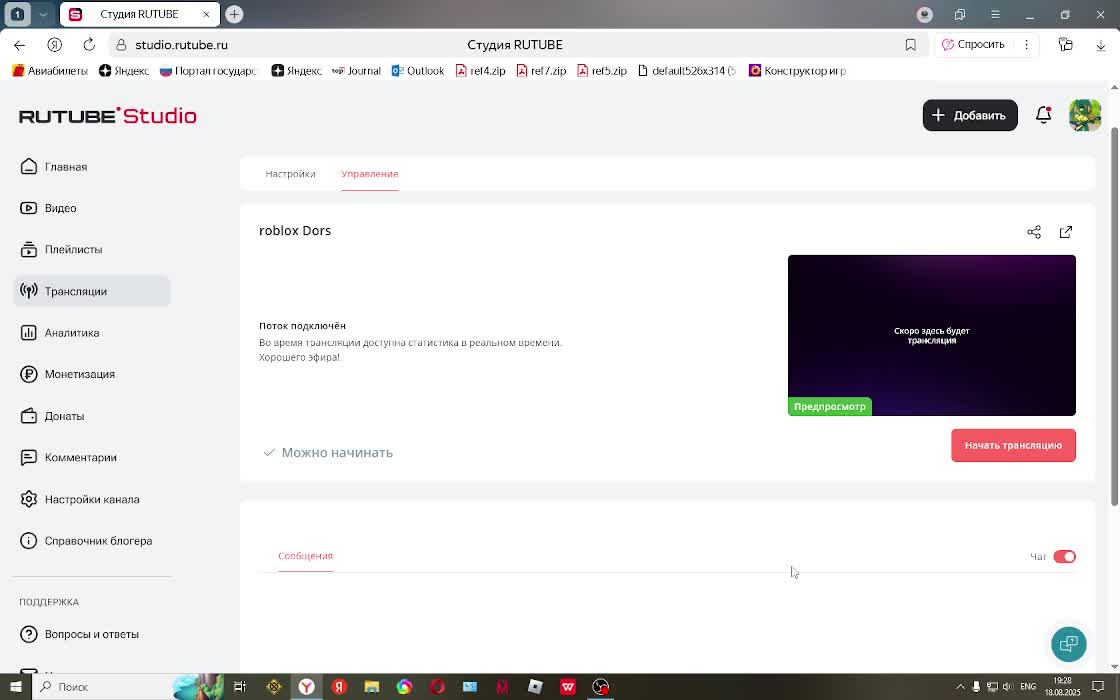Image resolution: width=1120 pixels, height=700 pixels.
Task: Open File Explorer from taskbar
Action: pyautogui.click(x=371, y=686)
